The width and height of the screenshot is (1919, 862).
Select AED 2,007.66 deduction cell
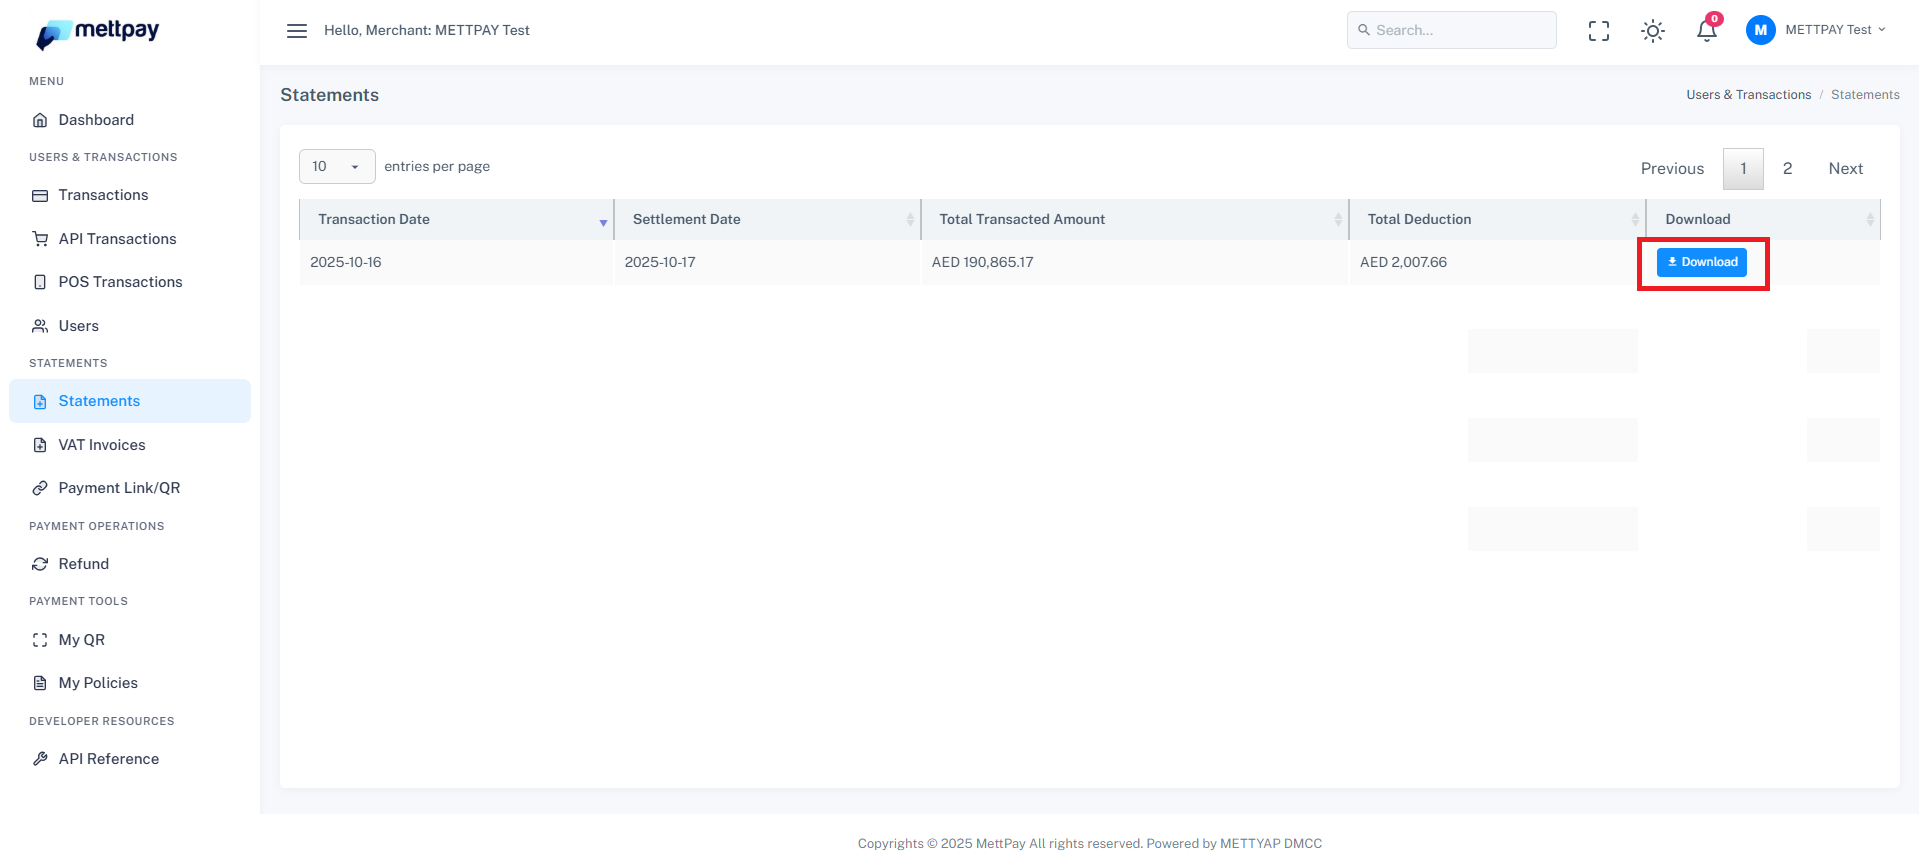tap(1498, 263)
